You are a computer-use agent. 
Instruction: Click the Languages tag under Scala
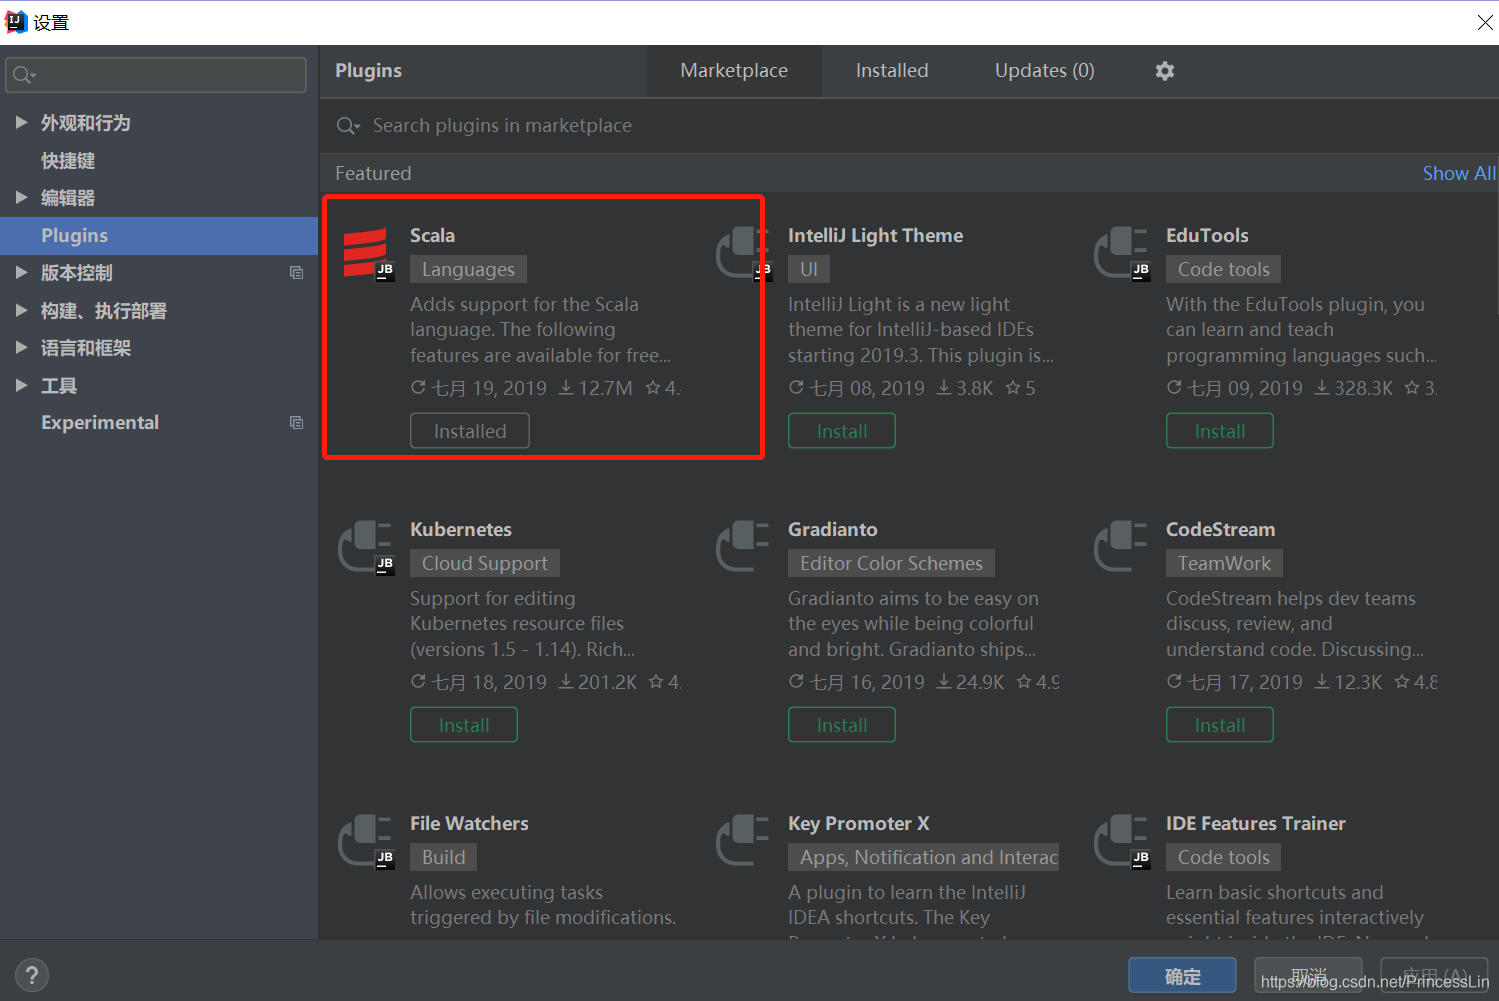(x=468, y=269)
